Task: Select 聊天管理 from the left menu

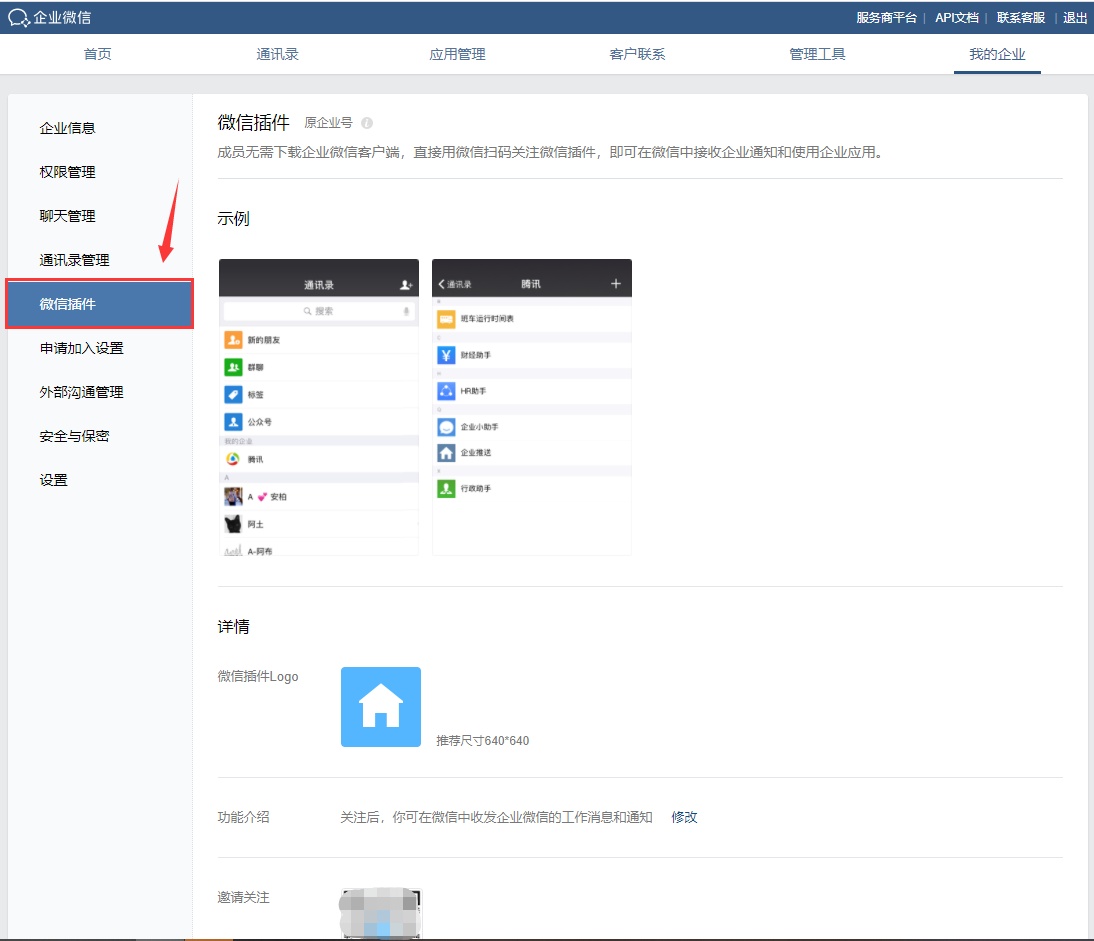Action: (68, 216)
